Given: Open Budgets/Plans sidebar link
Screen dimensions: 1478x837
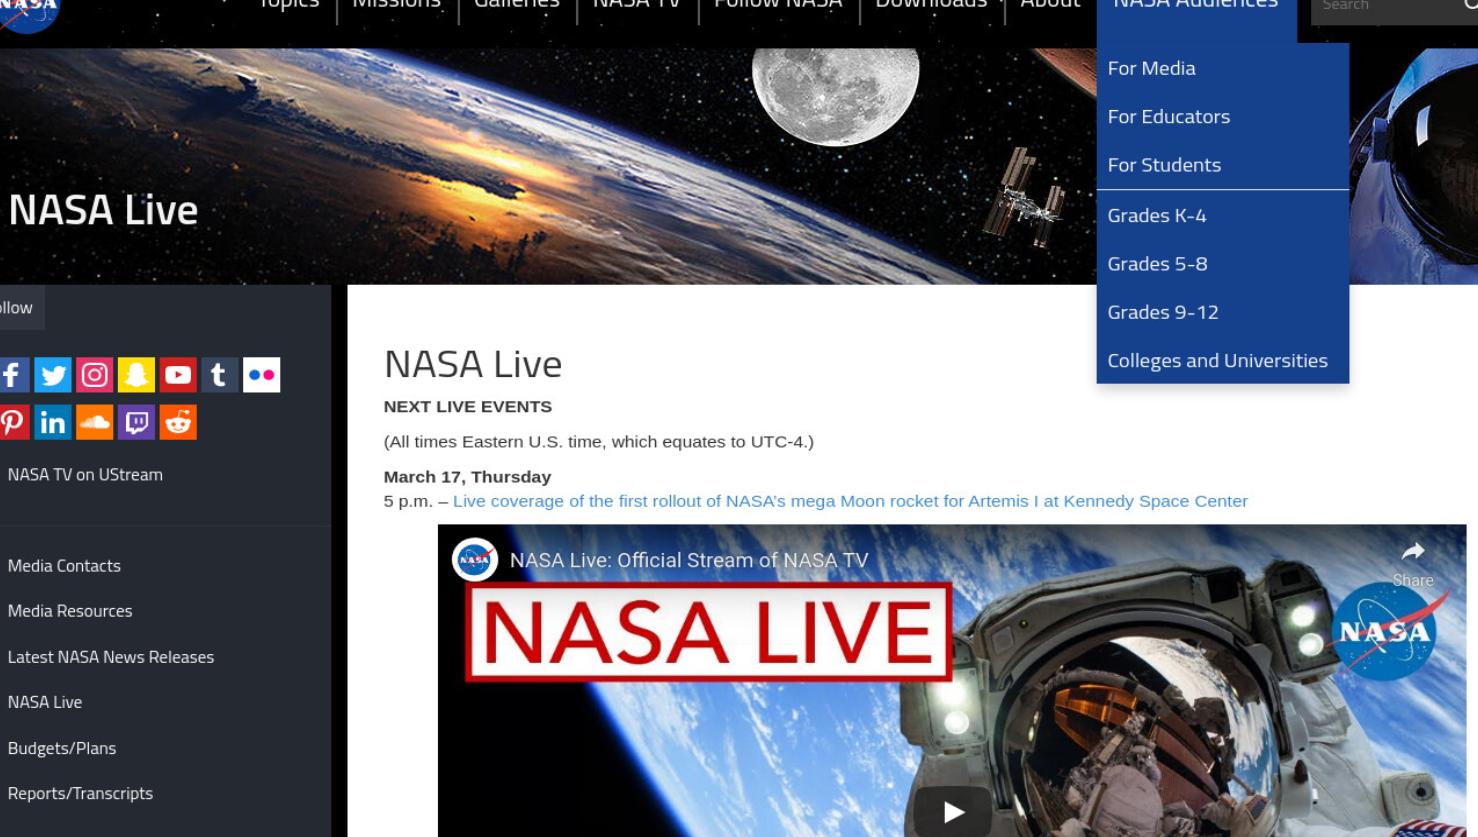Looking at the screenshot, I should pos(62,748).
